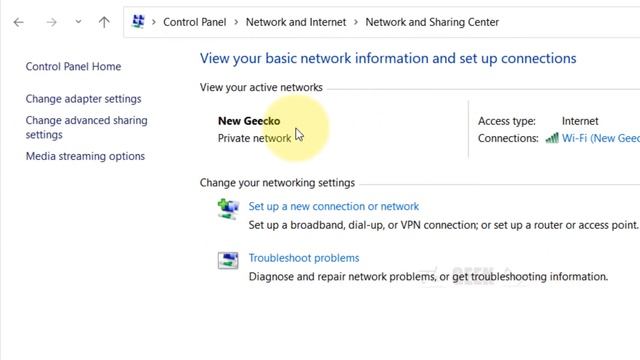Open Change adapter settings

coord(83,99)
